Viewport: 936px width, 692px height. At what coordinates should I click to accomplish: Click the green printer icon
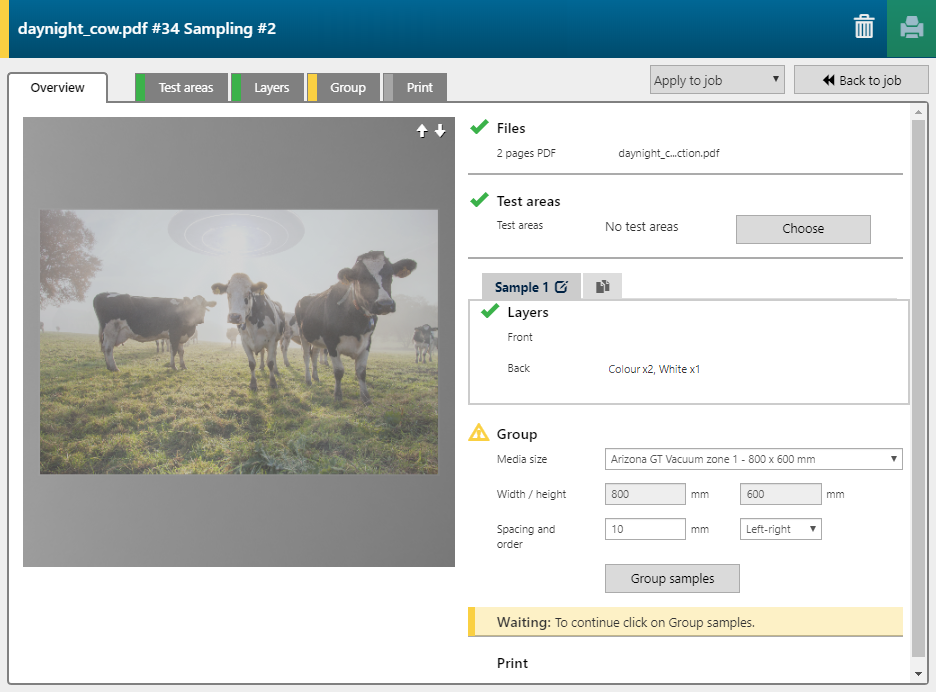tap(912, 28)
